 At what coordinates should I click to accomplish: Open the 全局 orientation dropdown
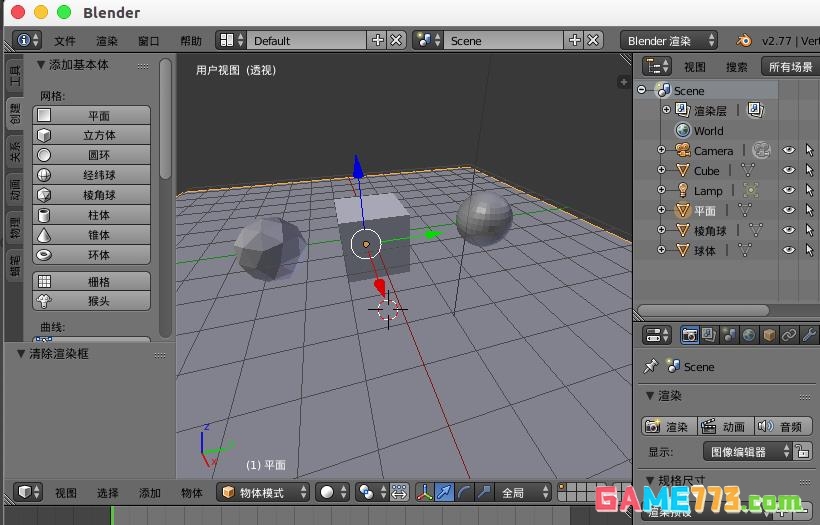pos(523,492)
